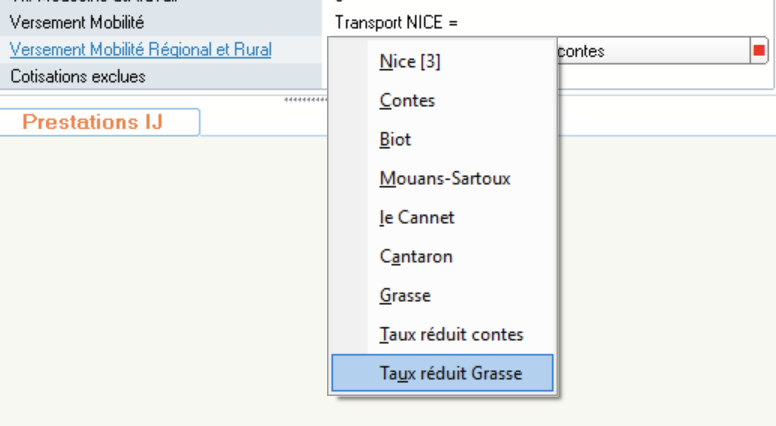Image resolution: width=776 pixels, height=426 pixels.
Task: Click the red square icon beside the contes dropdown
Action: click(759, 51)
